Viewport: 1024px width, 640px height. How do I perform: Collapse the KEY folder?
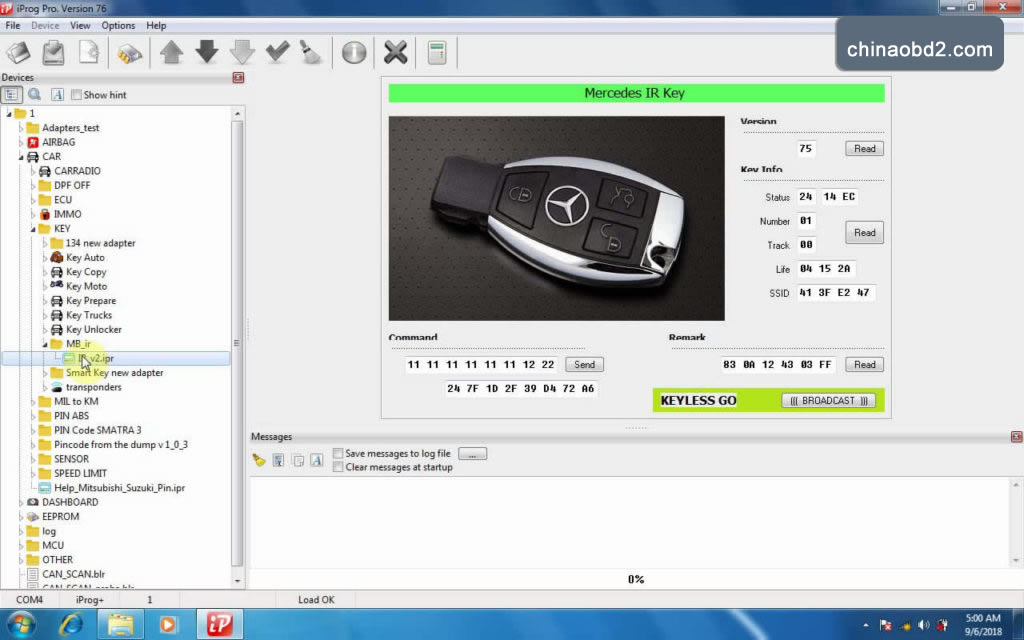point(33,229)
